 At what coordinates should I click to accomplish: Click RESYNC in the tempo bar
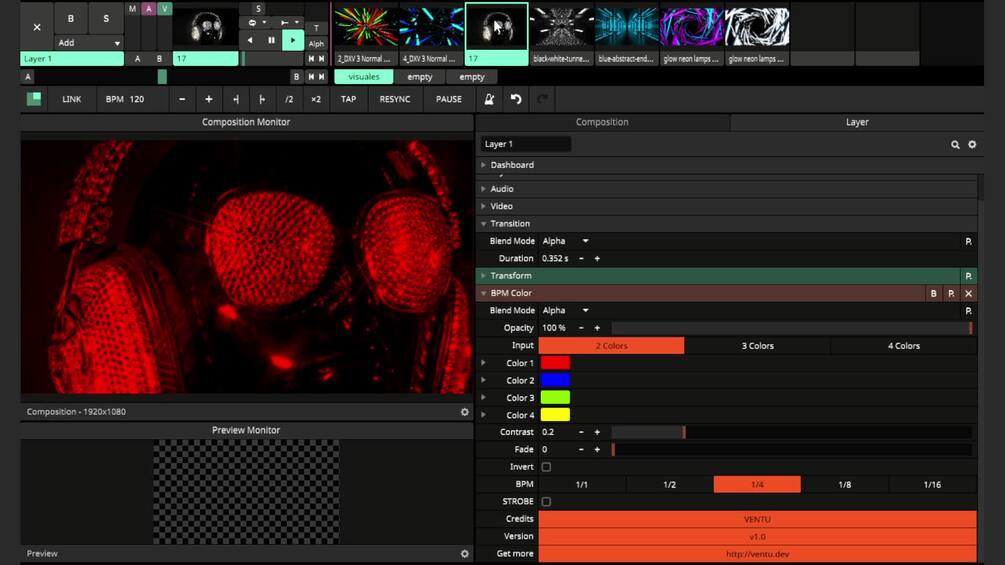tap(395, 99)
